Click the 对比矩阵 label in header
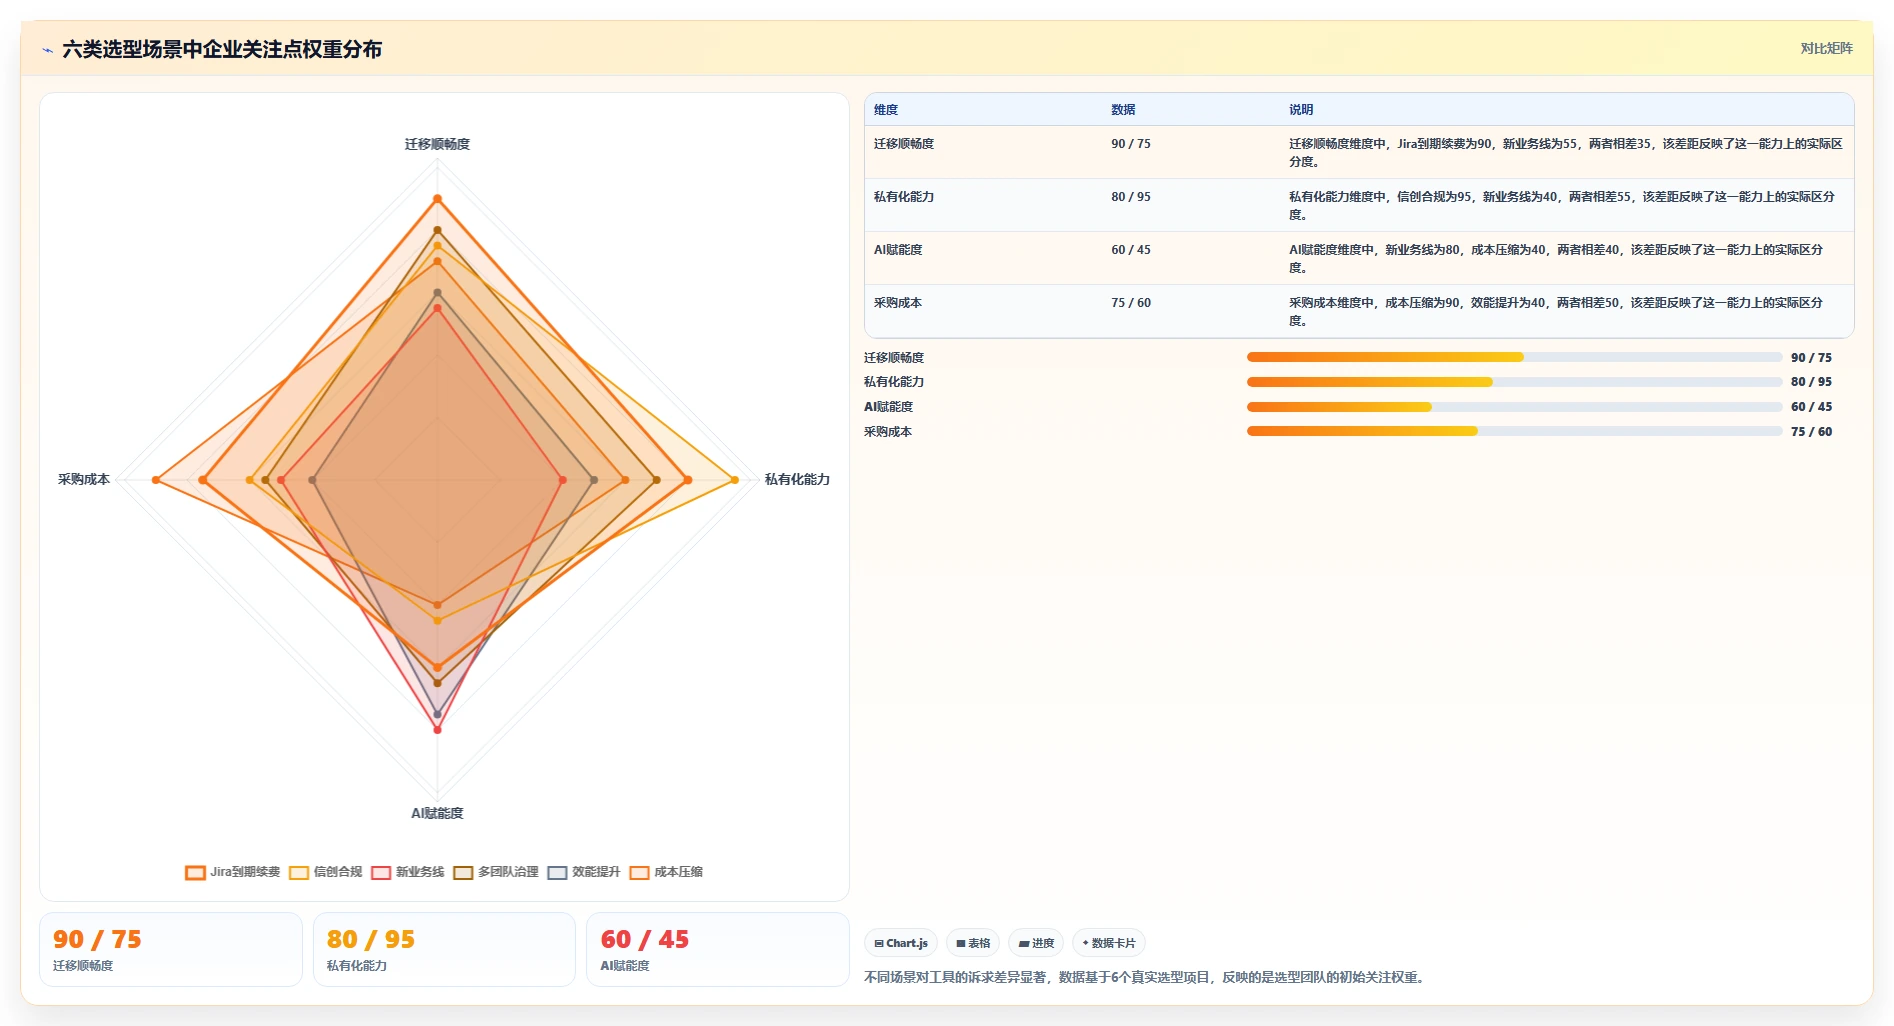 click(1826, 48)
